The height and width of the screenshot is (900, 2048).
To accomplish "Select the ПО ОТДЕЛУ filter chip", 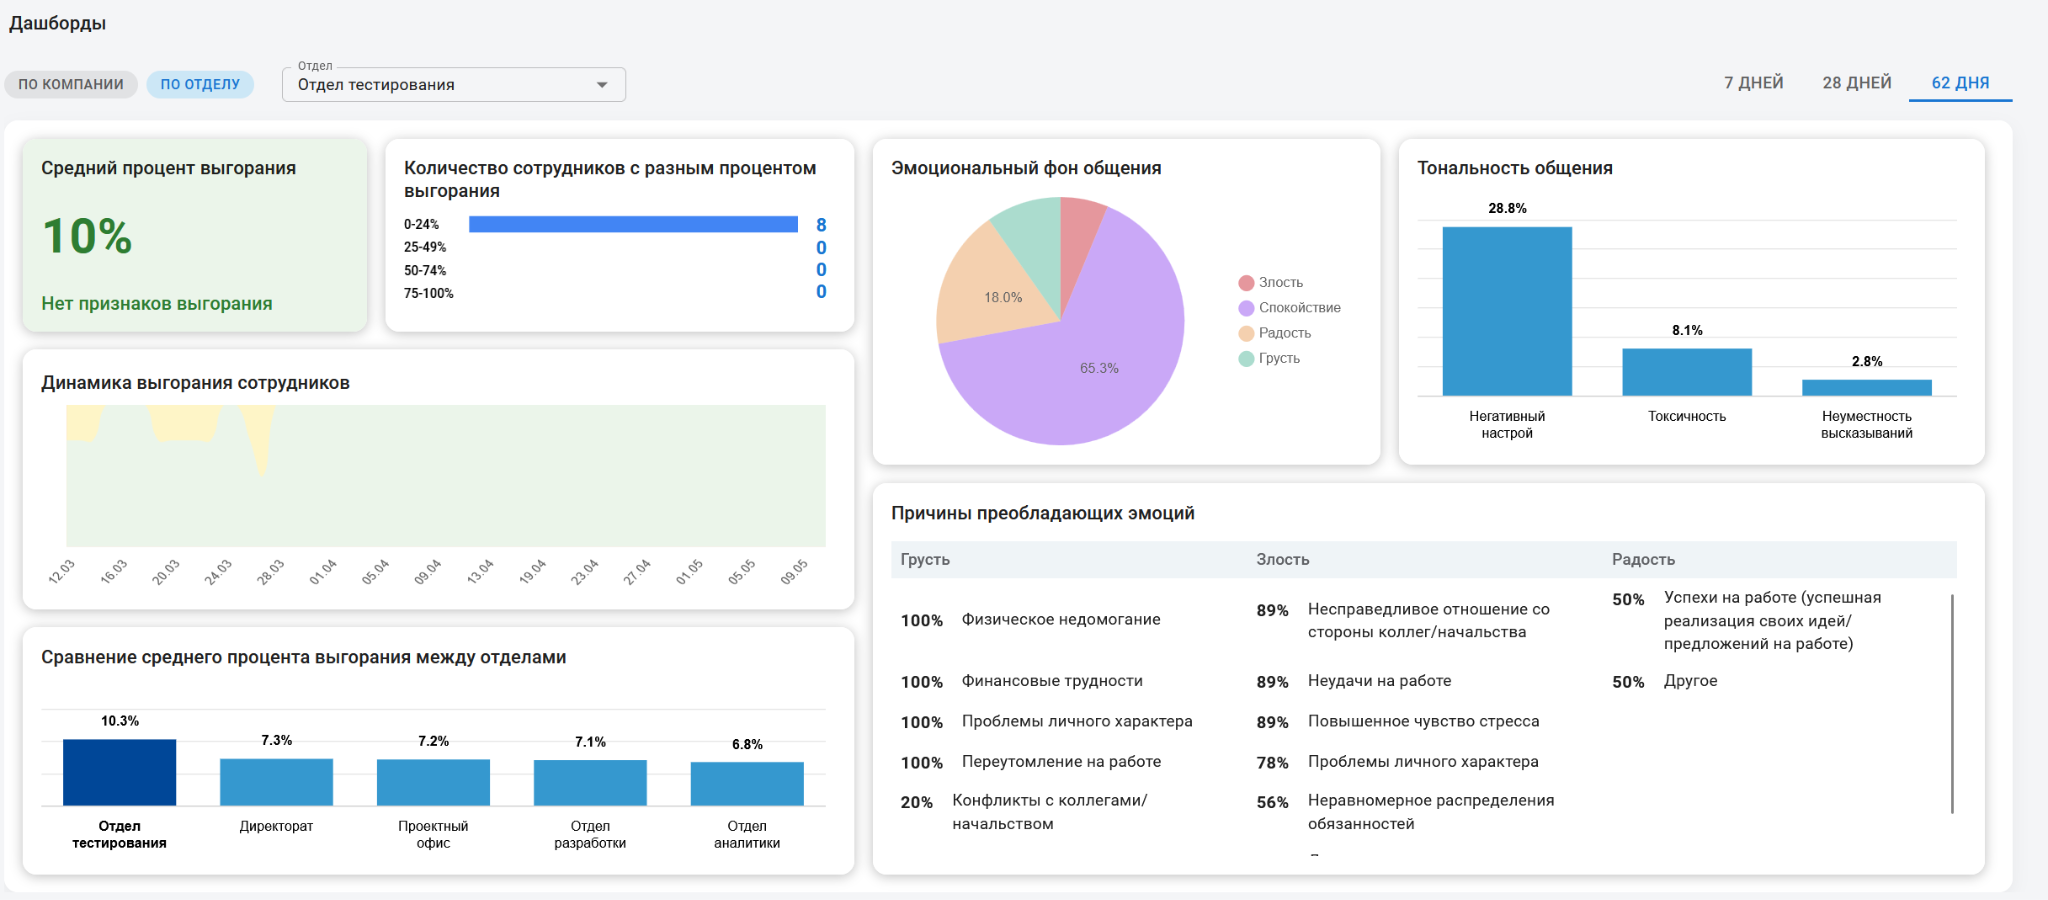I will [x=200, y=84].
